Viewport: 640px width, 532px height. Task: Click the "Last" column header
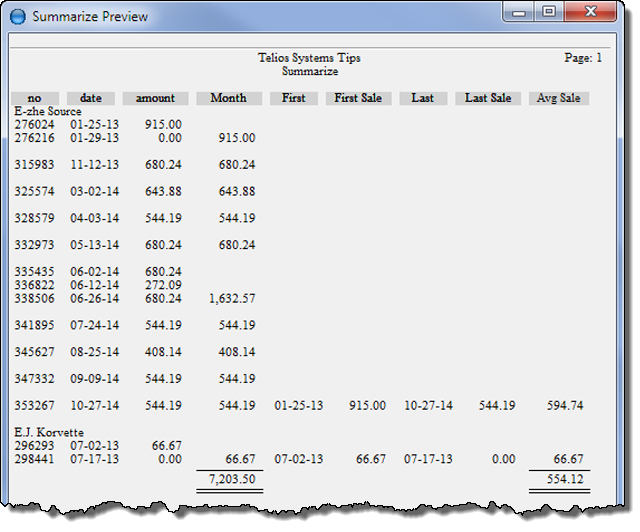[x=423, y=98]
